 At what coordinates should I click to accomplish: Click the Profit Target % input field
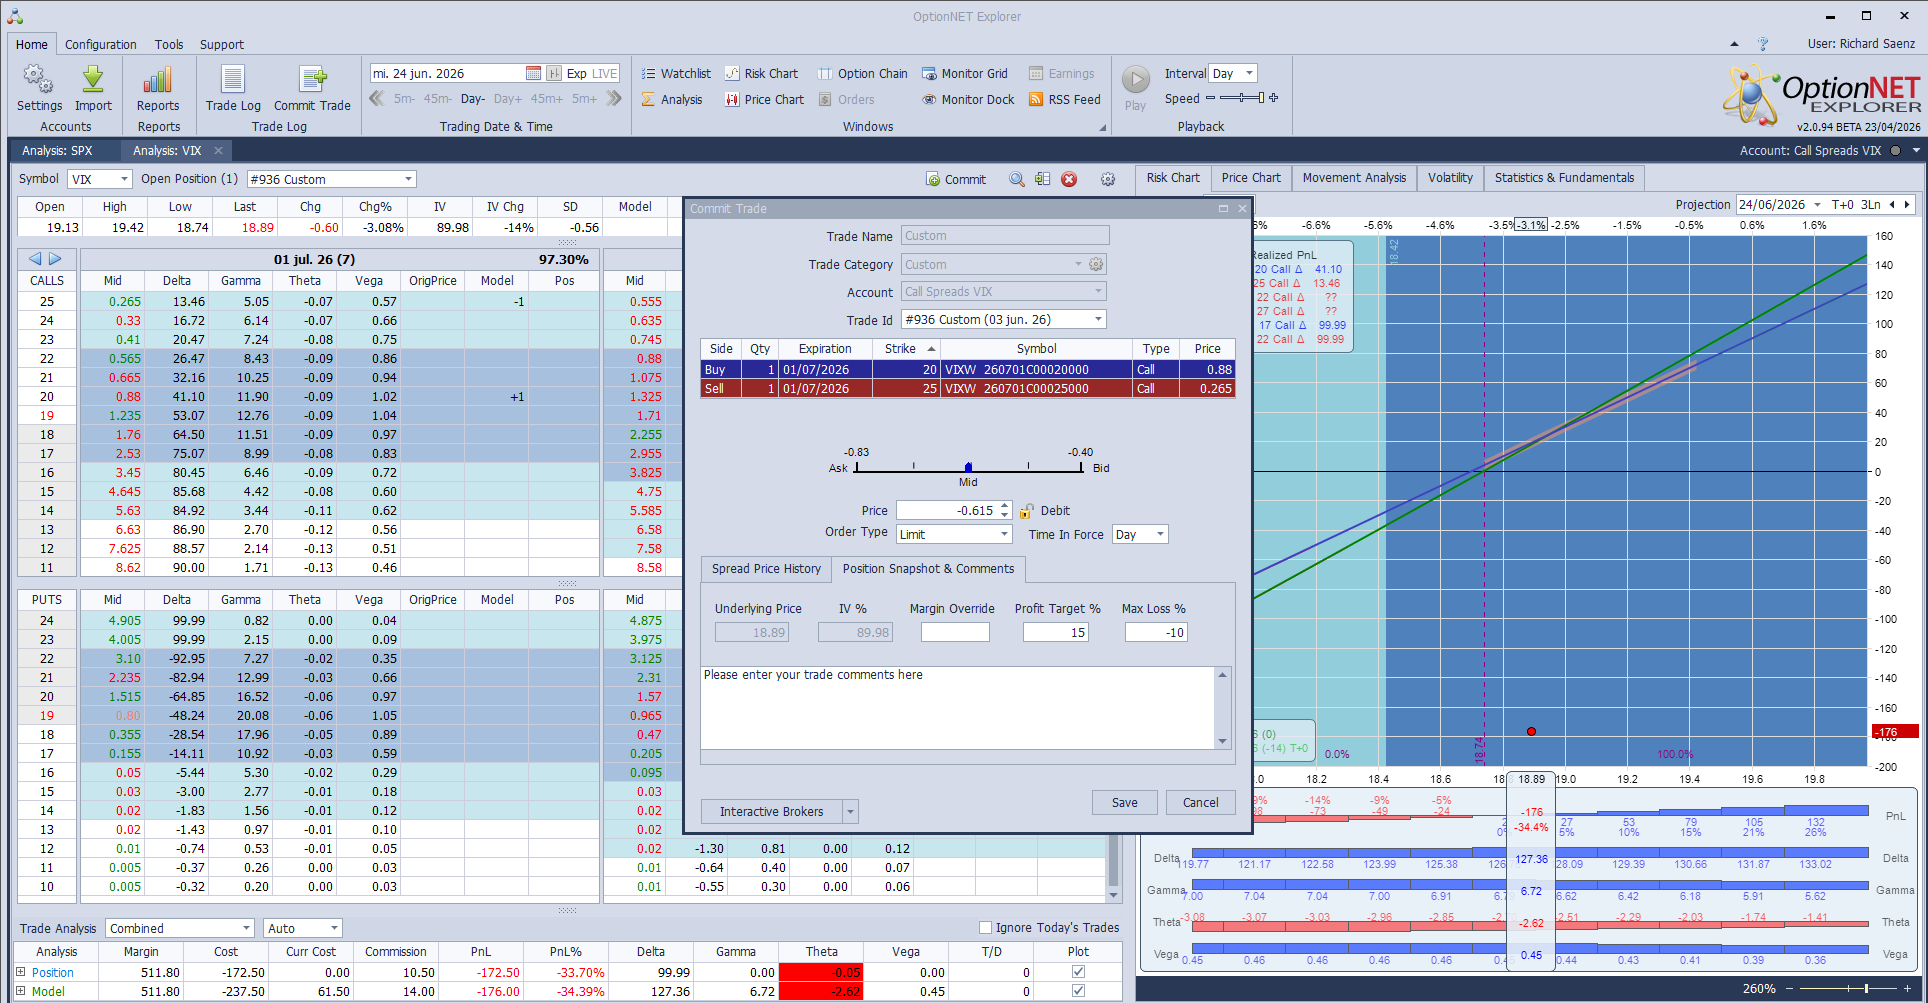click(x=1055, y=632)
